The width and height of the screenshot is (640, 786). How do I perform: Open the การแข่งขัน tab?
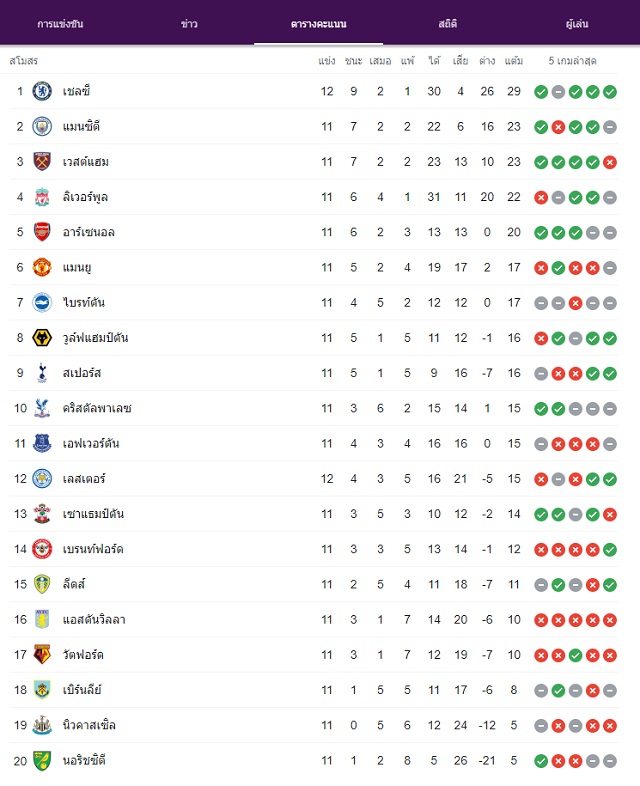(60, 24)
